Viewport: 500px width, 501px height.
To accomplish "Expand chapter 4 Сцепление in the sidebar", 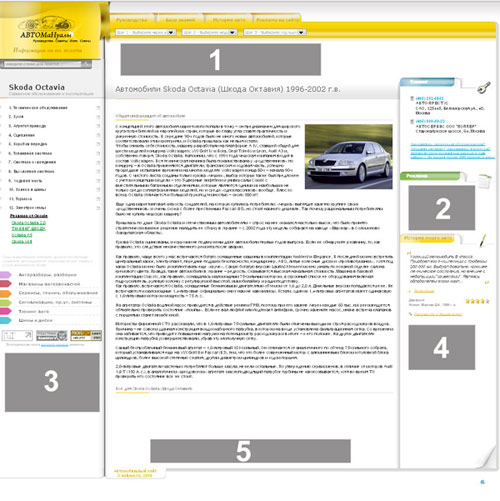I will [98, 135].
